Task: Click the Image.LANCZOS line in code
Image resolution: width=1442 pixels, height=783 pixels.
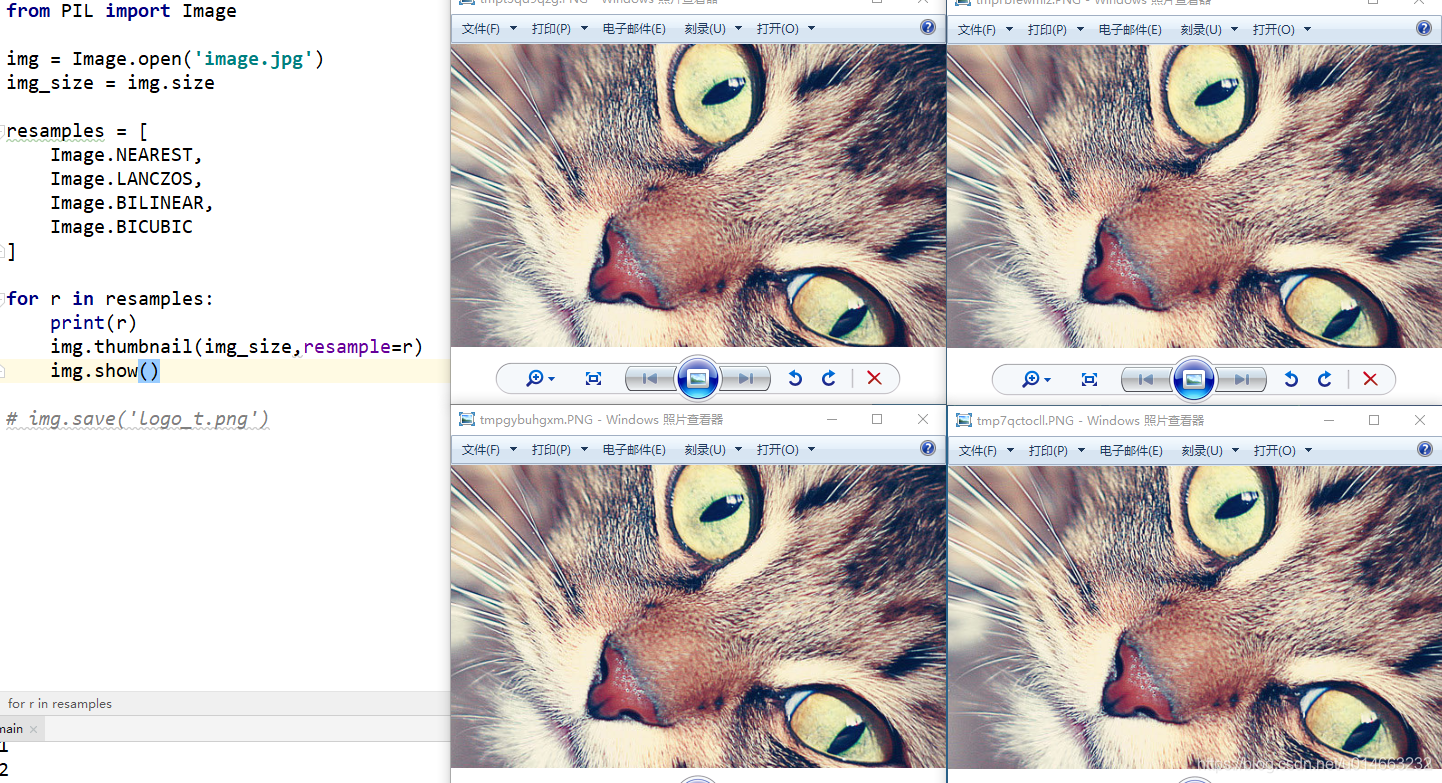Action: tap(126, 179)
